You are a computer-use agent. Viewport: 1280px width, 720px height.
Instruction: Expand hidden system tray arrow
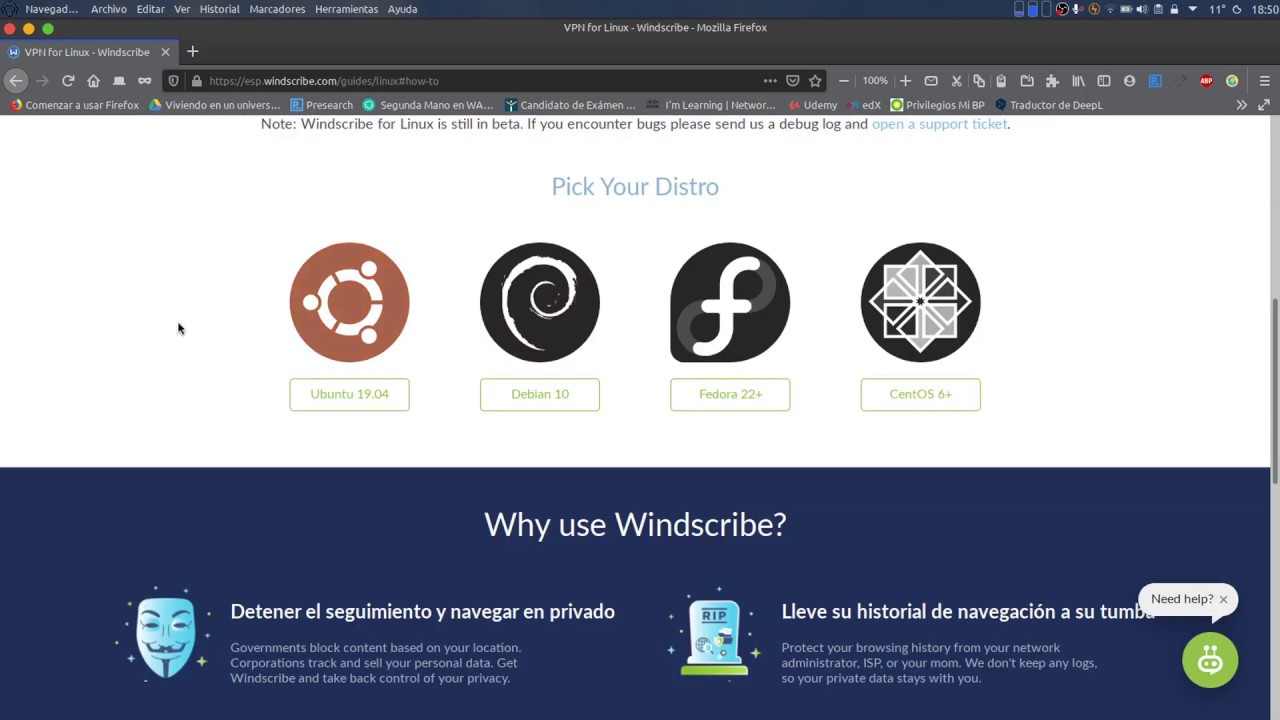tap(1192, 9)
